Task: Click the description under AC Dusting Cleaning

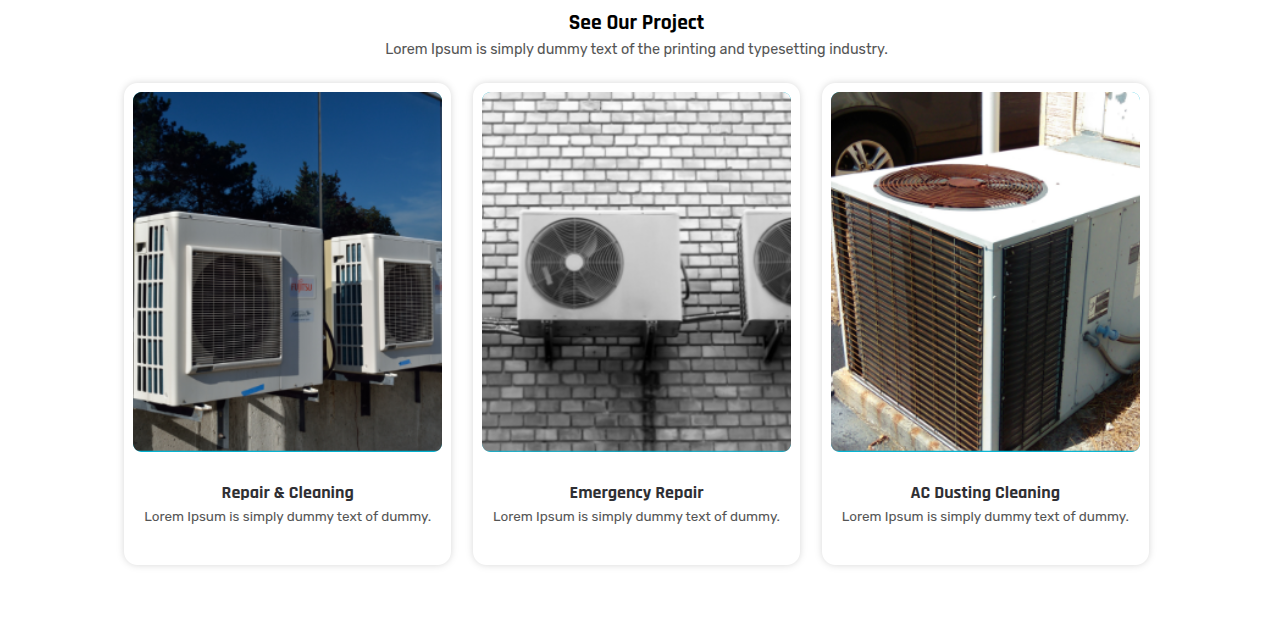Action: point(985,517)
